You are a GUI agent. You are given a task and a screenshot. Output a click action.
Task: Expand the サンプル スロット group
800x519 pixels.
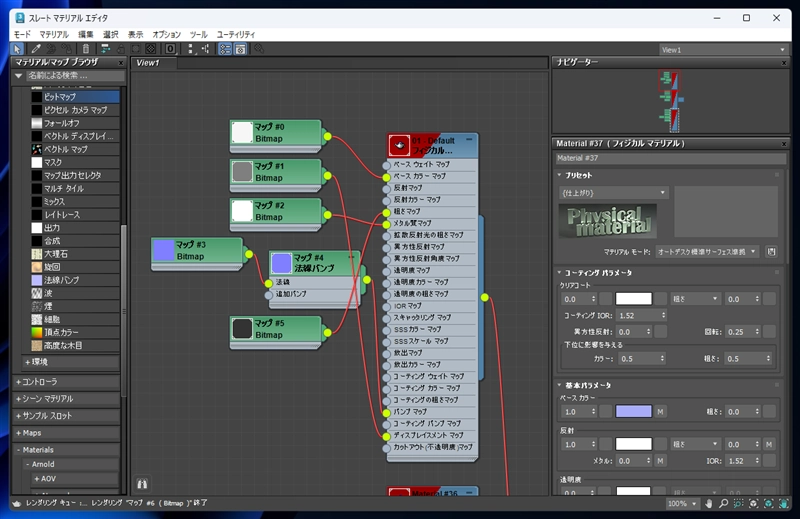[x=65, y=415]
